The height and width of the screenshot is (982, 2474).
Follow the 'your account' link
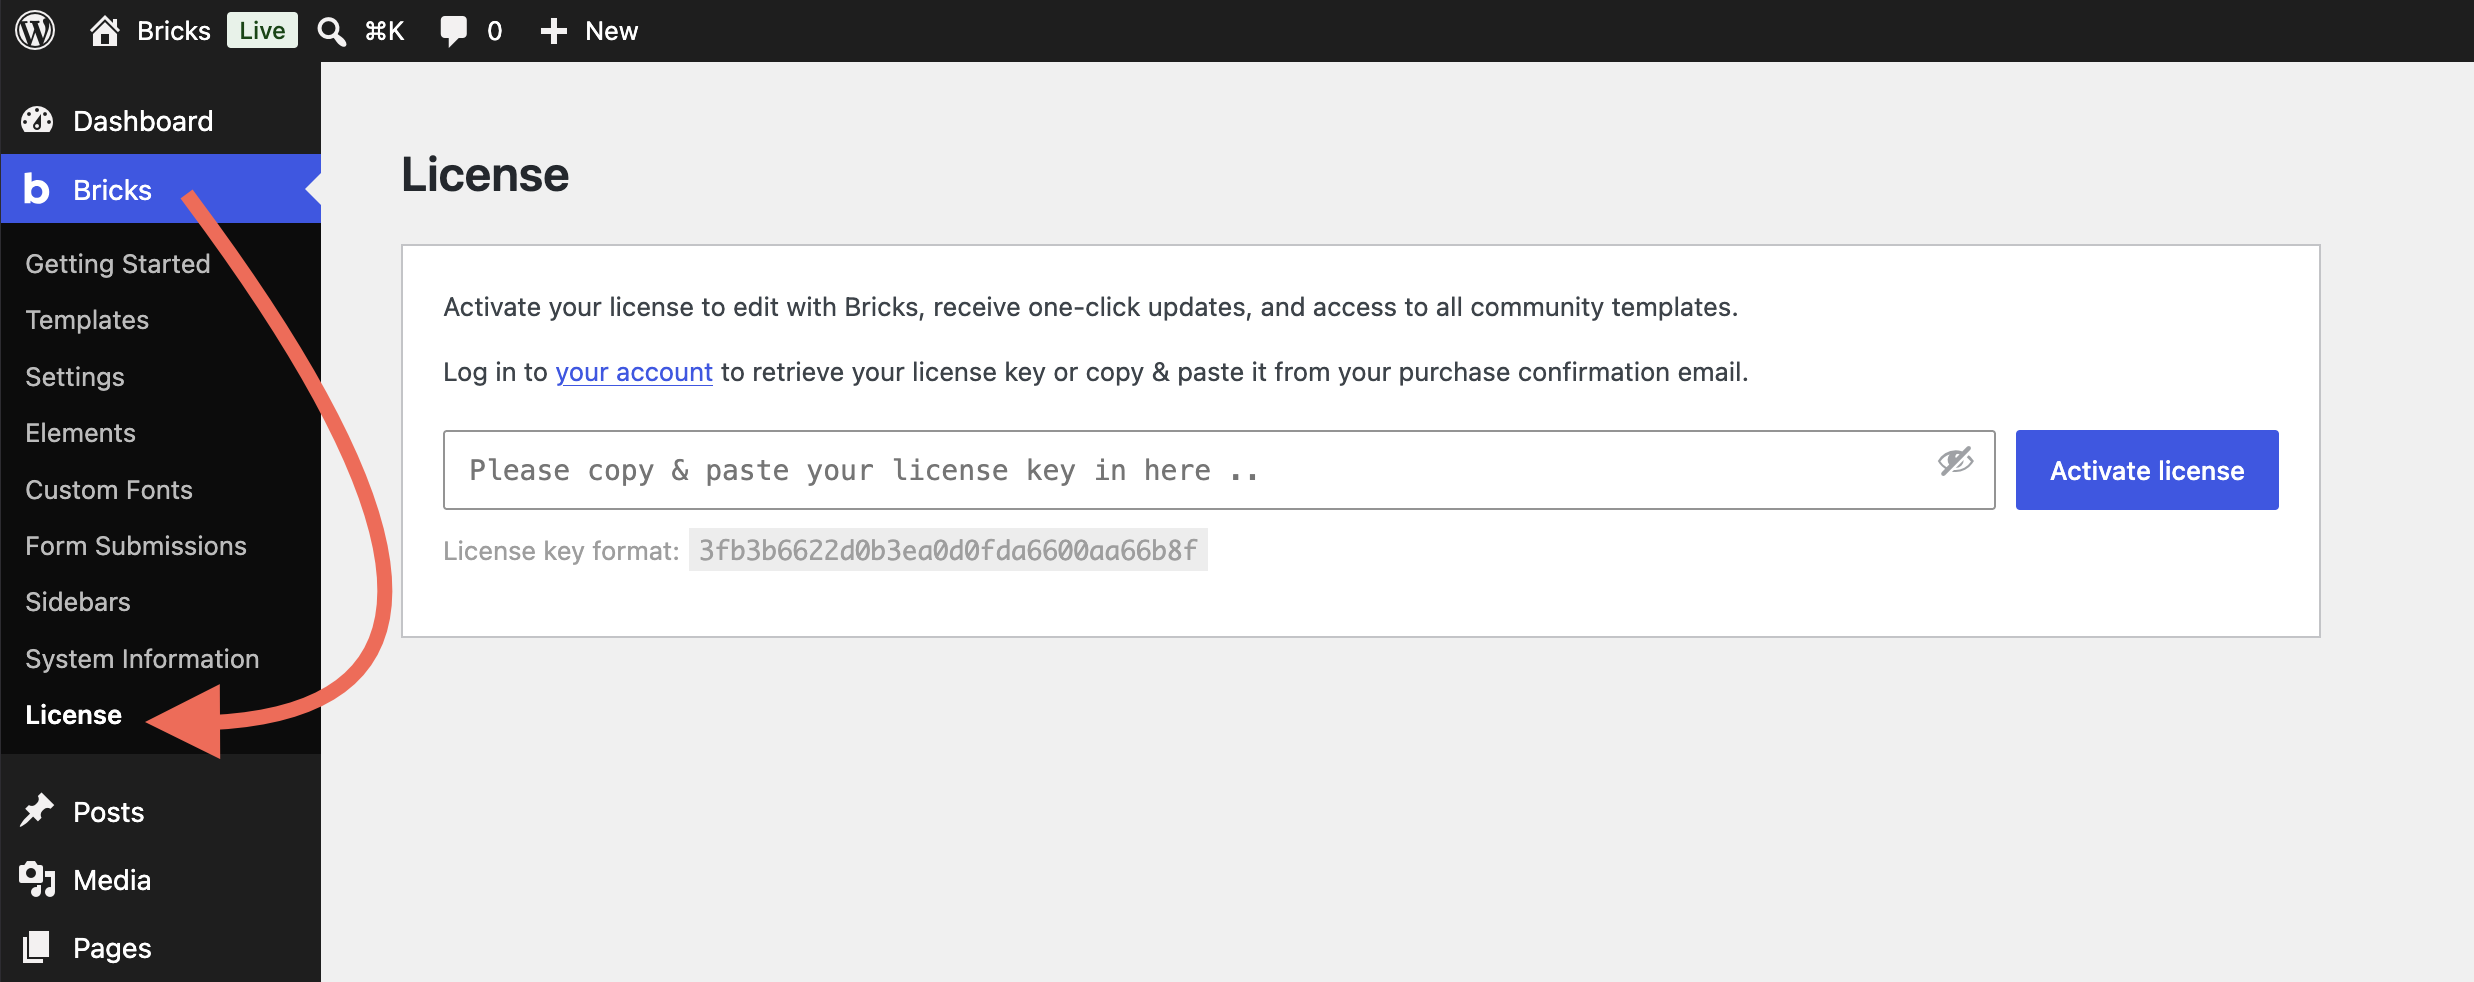634,372
